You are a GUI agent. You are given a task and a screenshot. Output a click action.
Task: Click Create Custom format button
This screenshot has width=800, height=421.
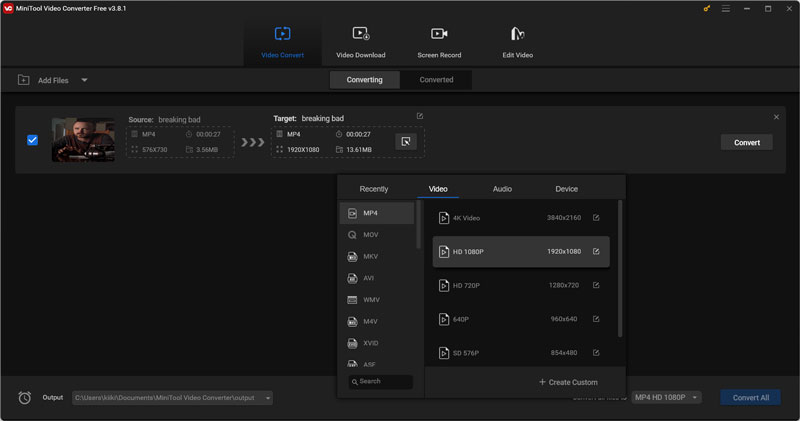568,382
